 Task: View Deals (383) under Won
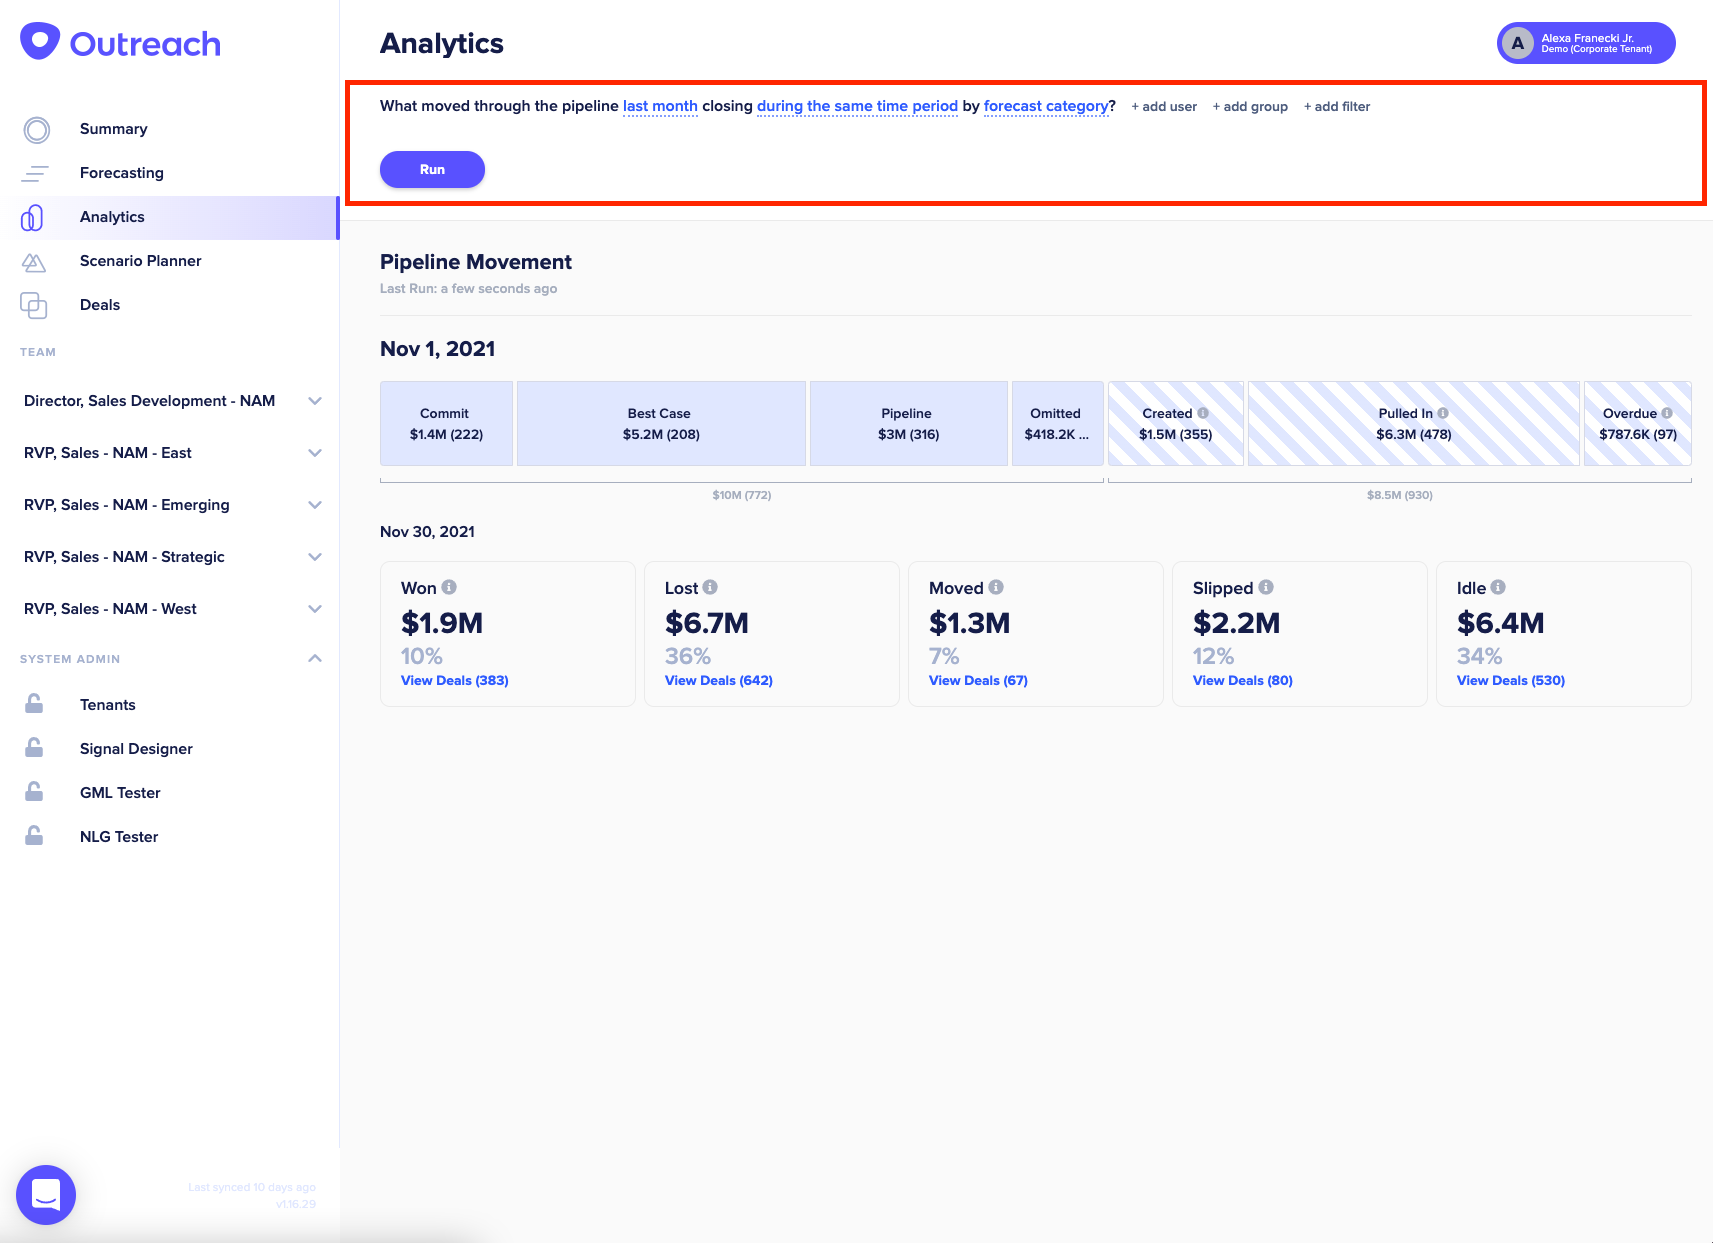coord(455,680)
